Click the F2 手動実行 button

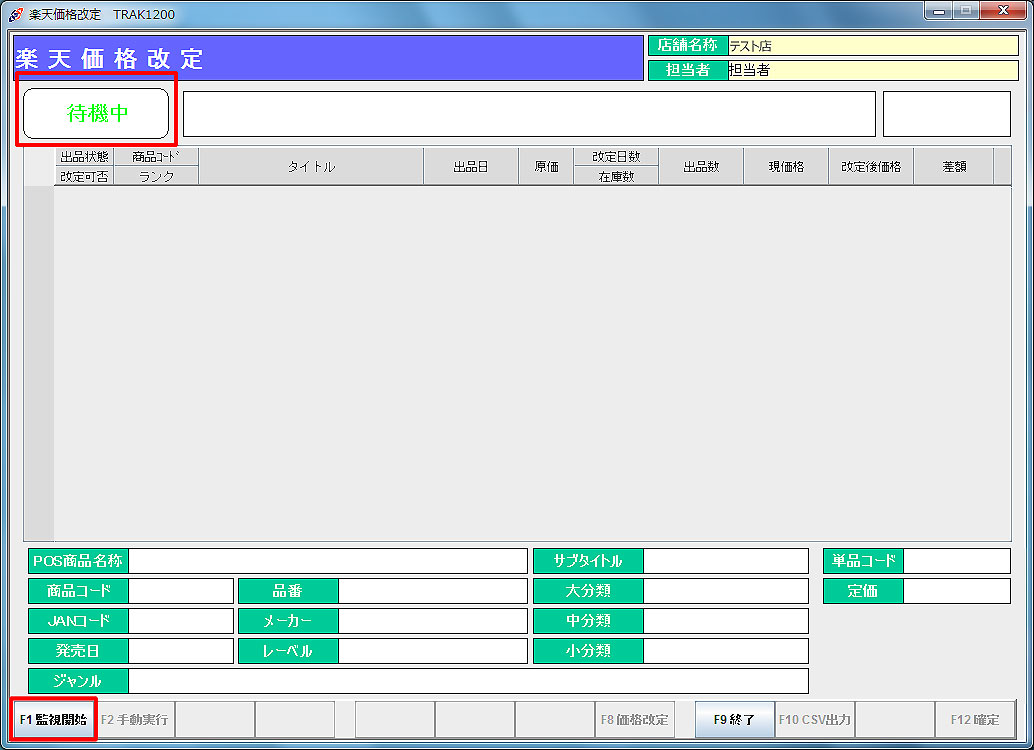[135, 719]
